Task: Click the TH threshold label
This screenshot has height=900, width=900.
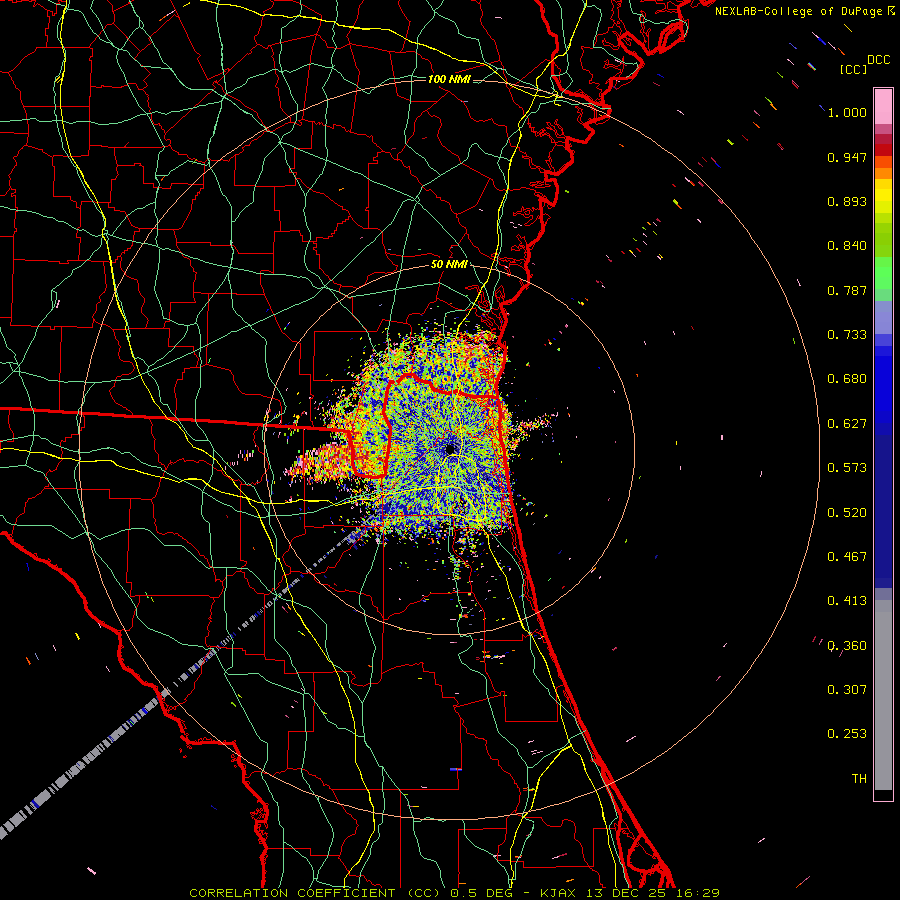Action: pyautogui.click(x=859, y=779)
